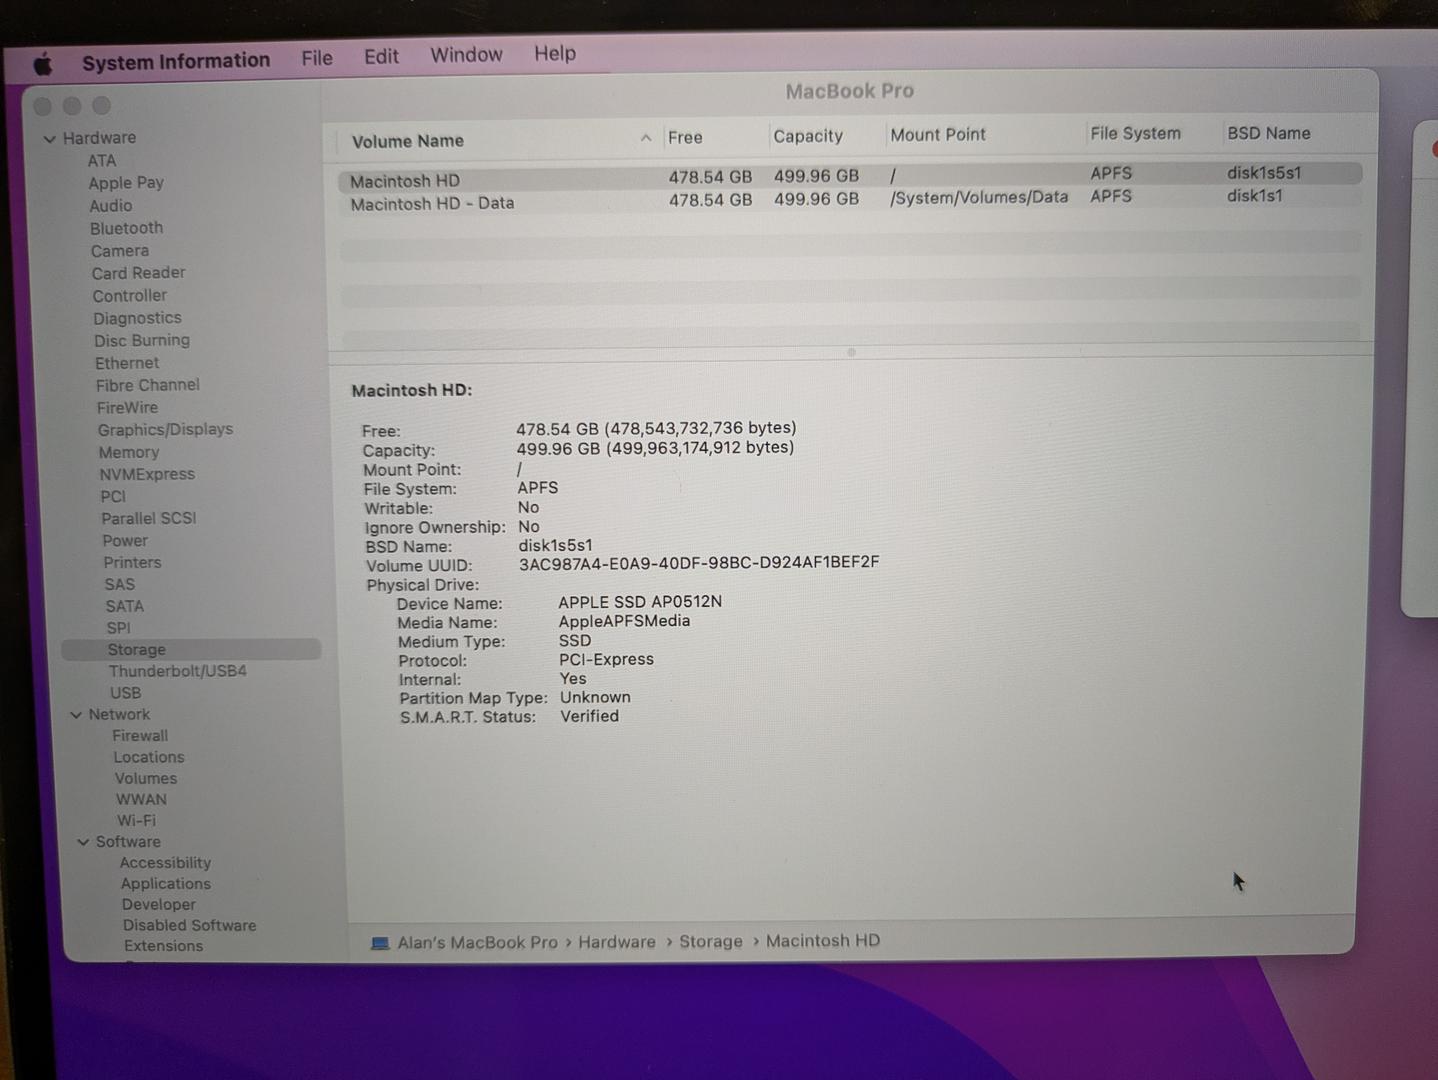Viewport: 1438px width, 1080px height.
Task: Open Wi-Fi under Network
Action: tap(136, 820)
